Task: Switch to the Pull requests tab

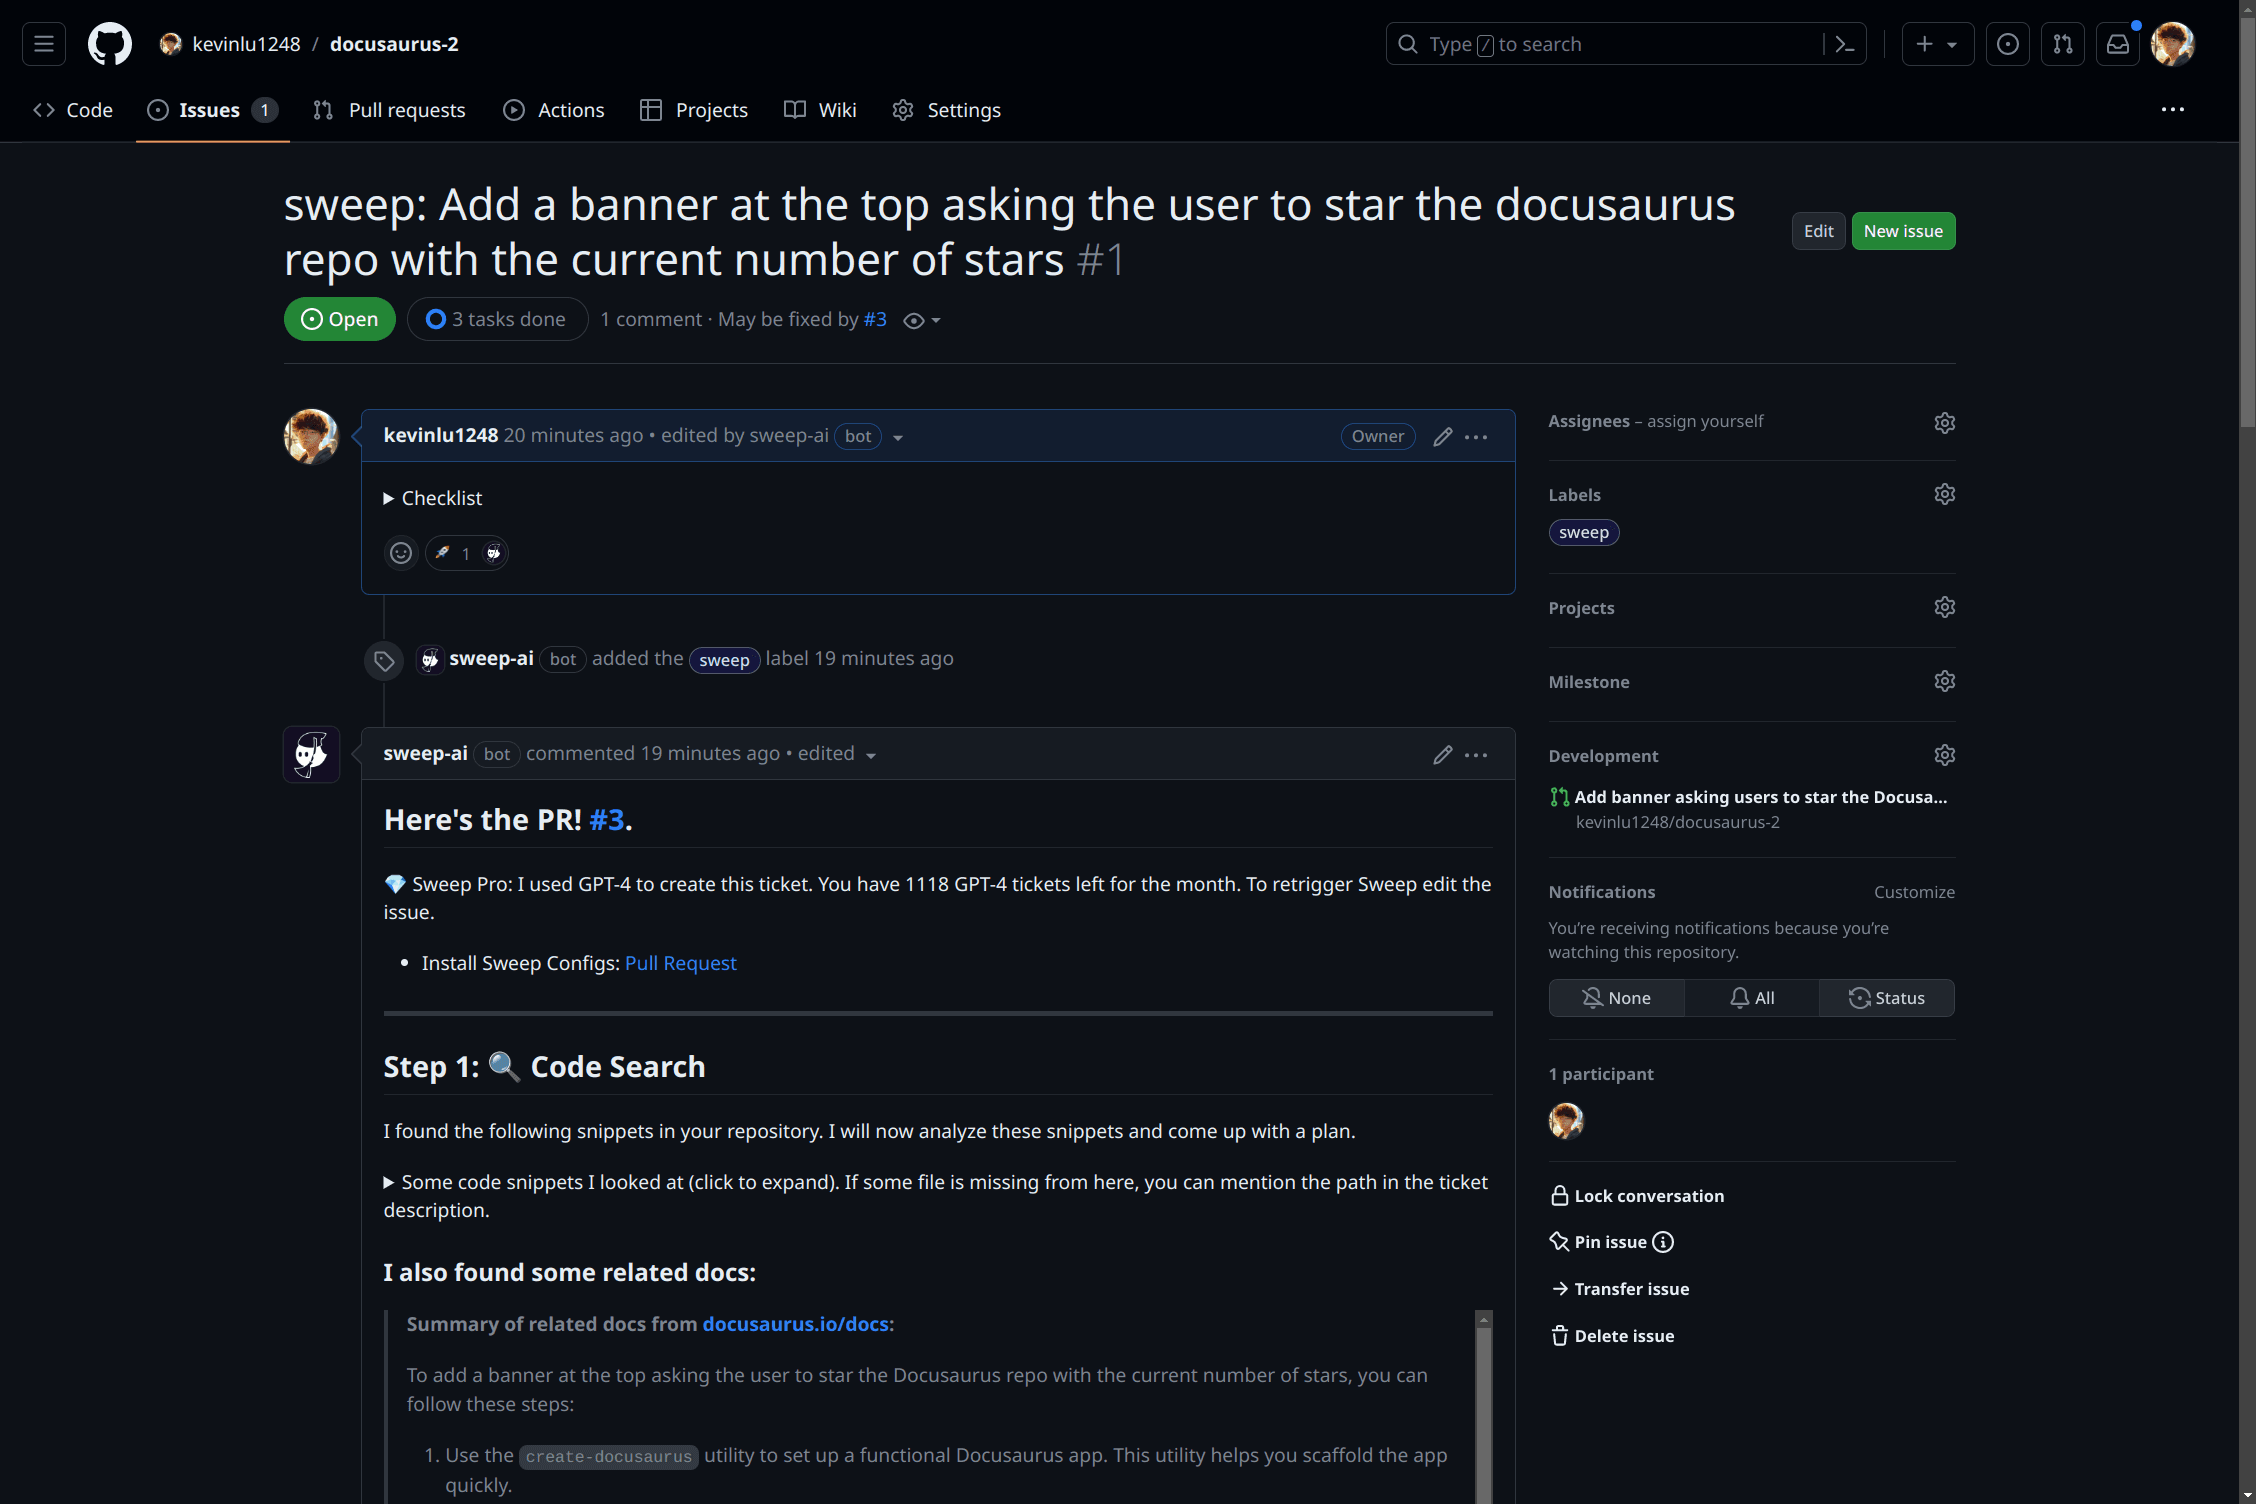Action: [x=390, y=110]
